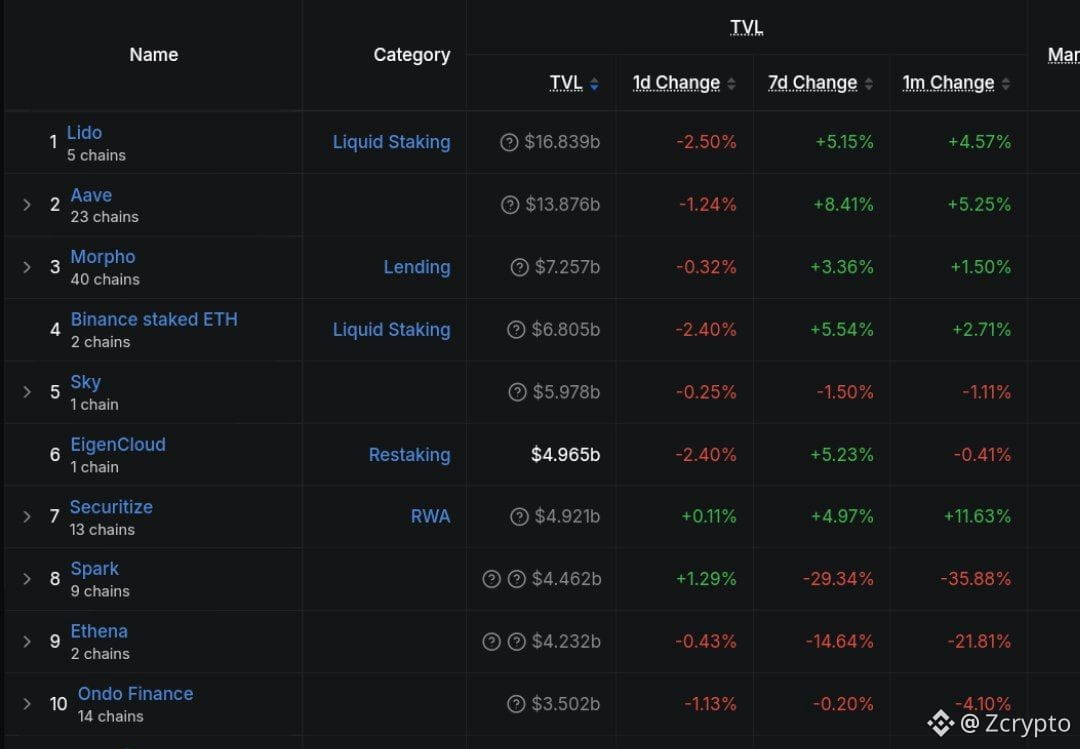This screenshot has height=749, width=1080.
Task: Click the question-mark icon by Binance staked ETH TVL
Action: [516, 329]
